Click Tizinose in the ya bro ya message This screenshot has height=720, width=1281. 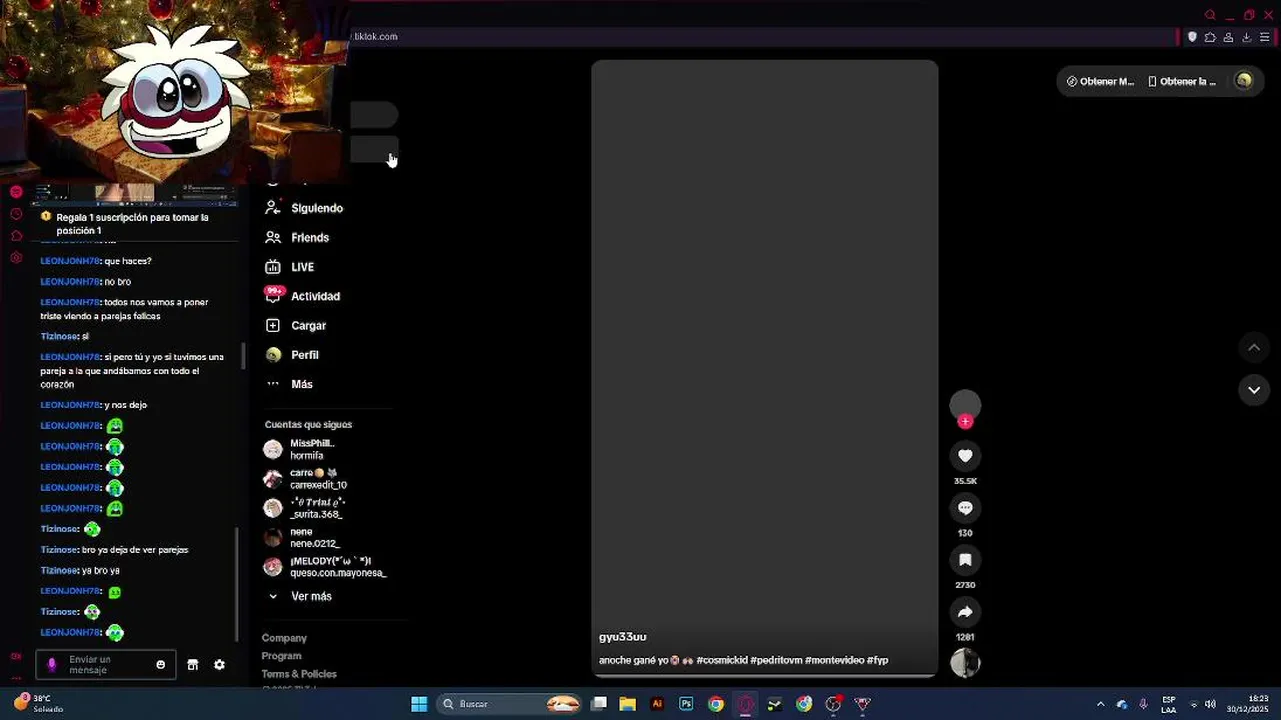tap(59, 570)
